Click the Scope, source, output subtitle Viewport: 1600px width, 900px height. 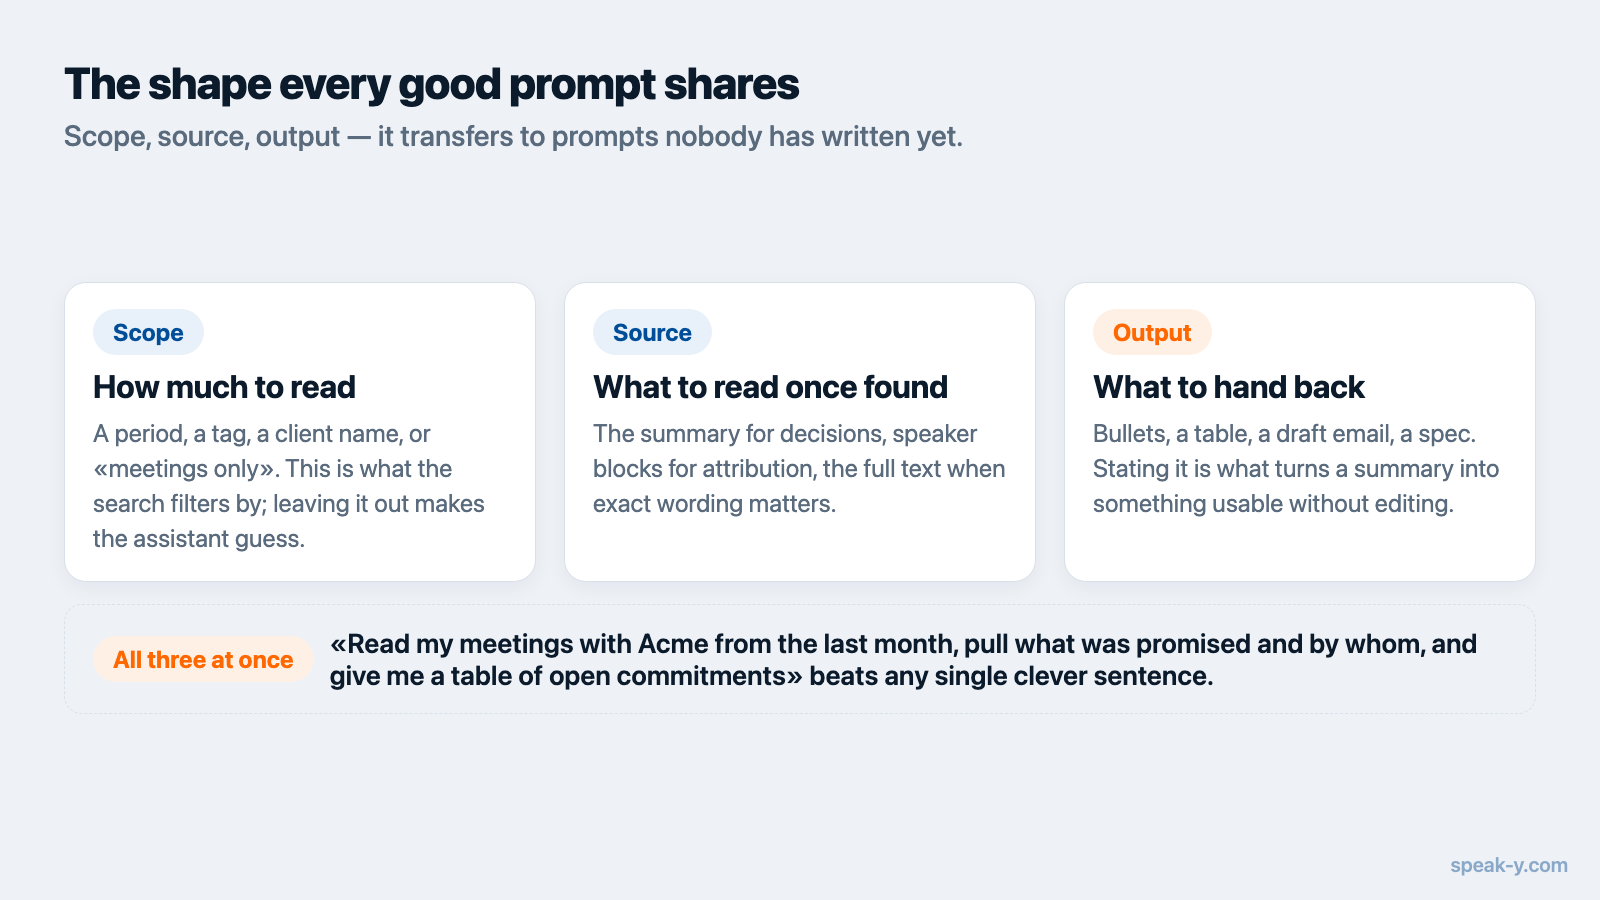point(513,136)
